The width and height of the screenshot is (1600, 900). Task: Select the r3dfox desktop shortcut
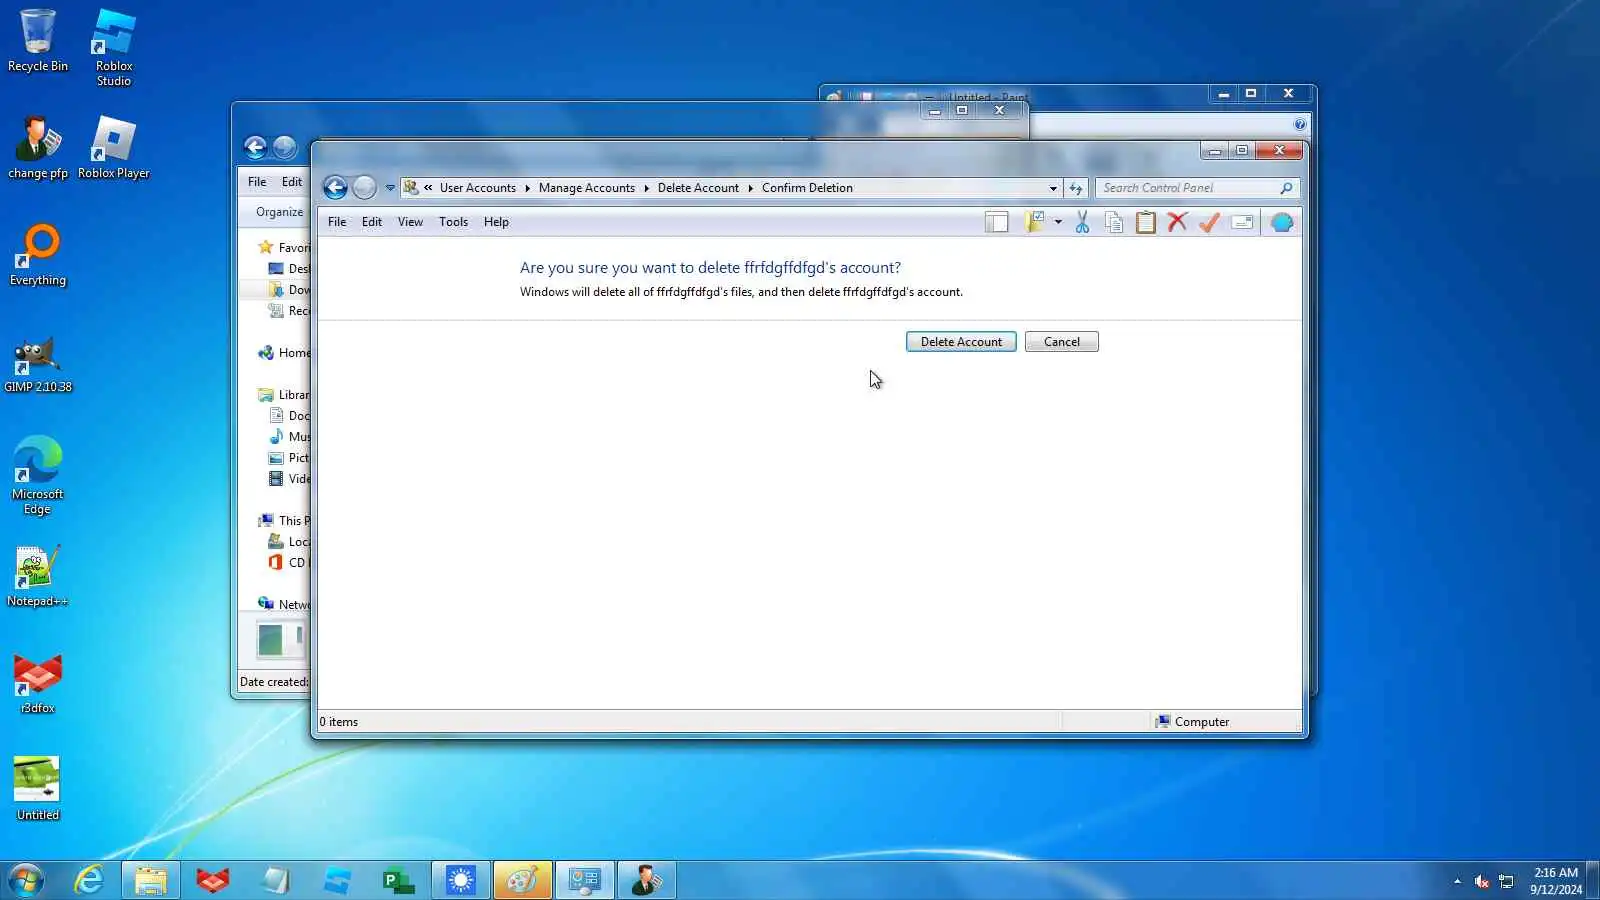38,684
